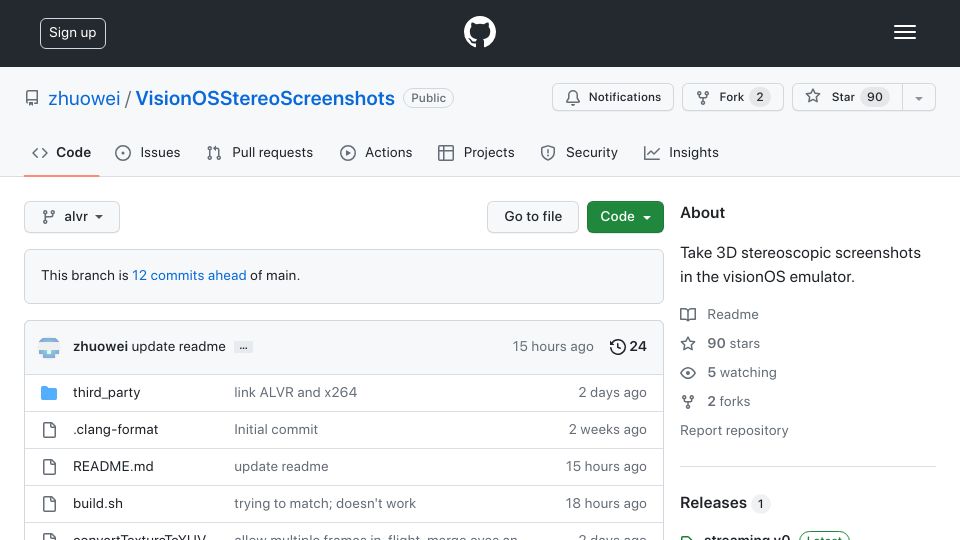Open commit 'trying to match; doesn't work'
The width and height of the screenshot is (960, 540).
325,504
